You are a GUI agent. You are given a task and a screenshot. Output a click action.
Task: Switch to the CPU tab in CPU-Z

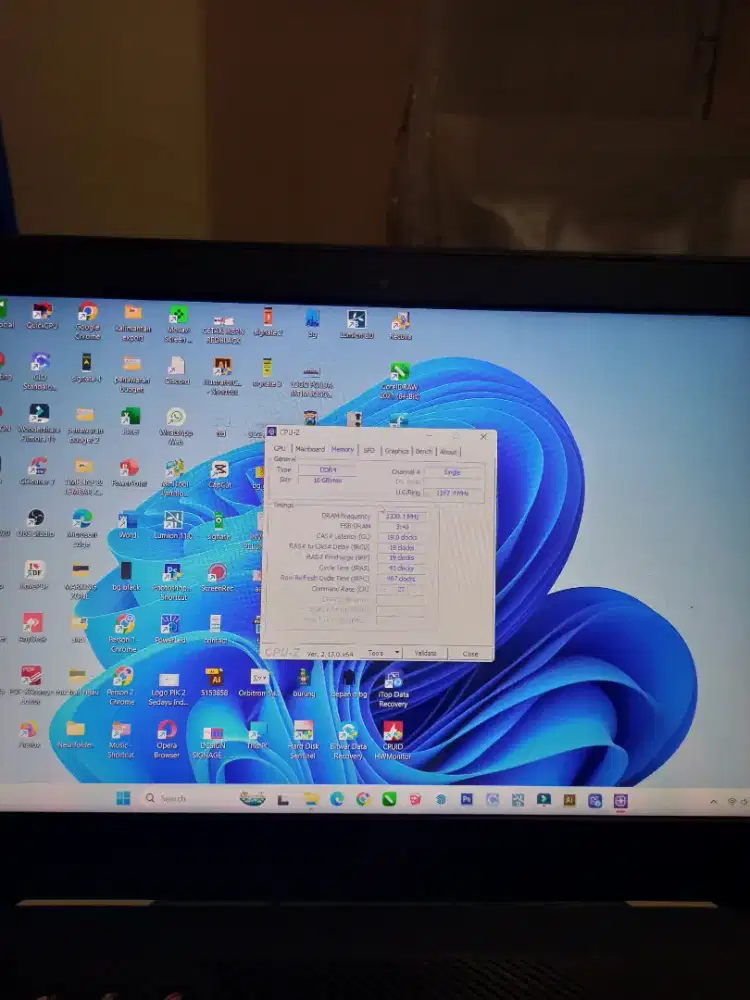(x=279, y=448)
